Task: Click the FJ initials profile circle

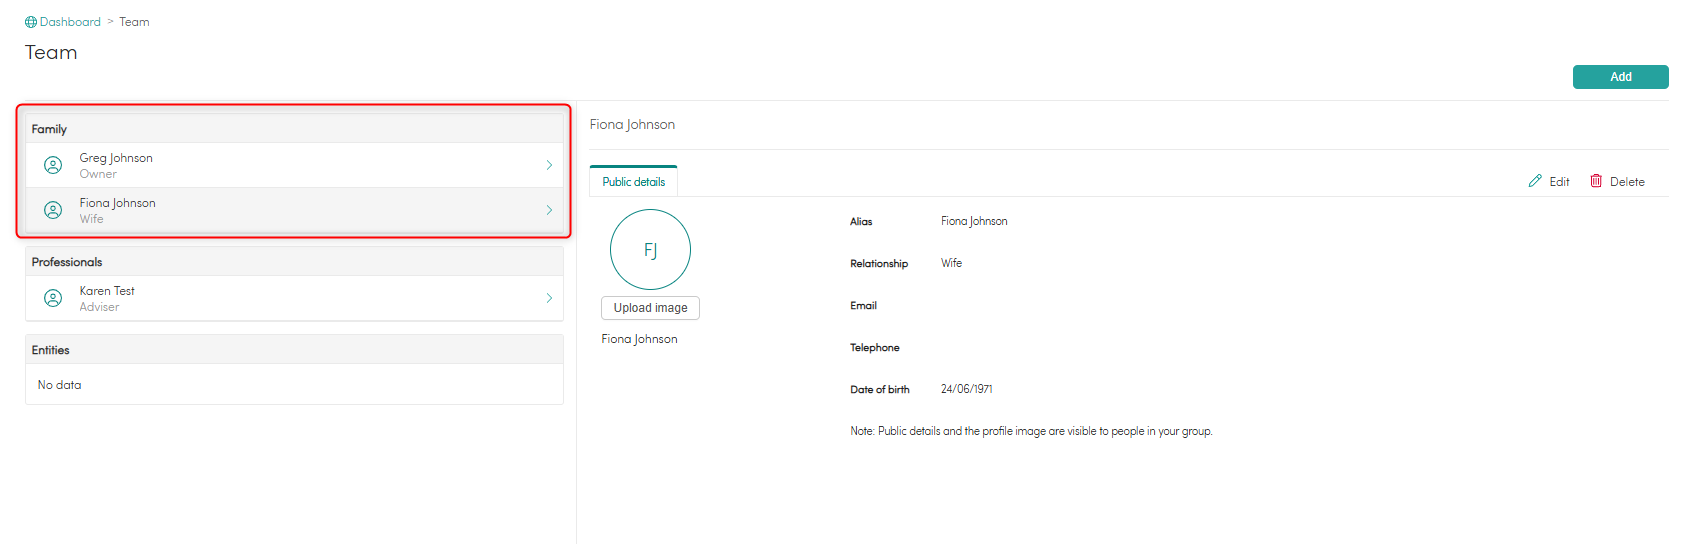Action: [650, 250]
